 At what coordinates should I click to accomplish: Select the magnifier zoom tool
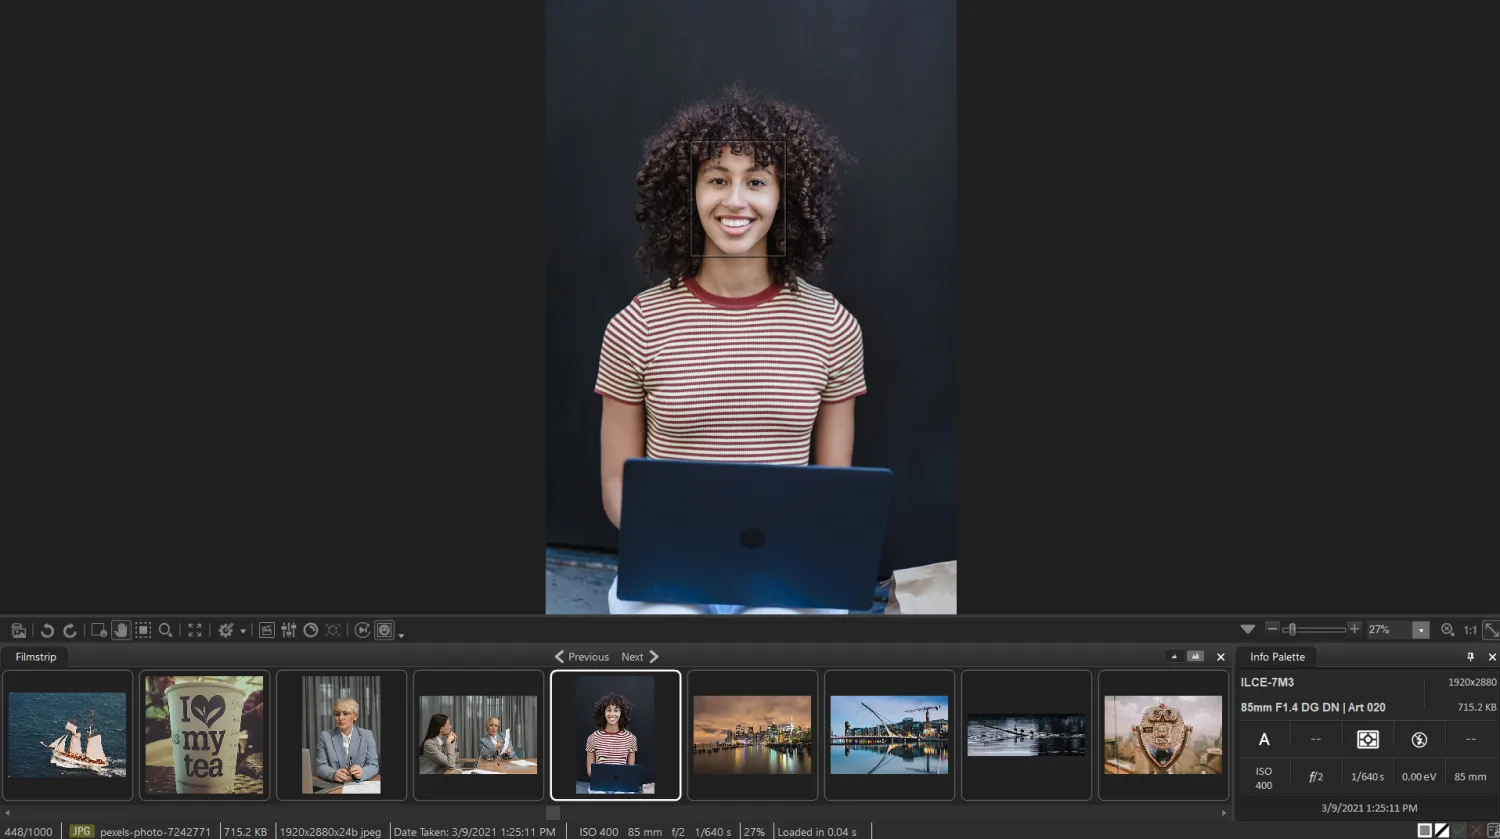point(166,630)
